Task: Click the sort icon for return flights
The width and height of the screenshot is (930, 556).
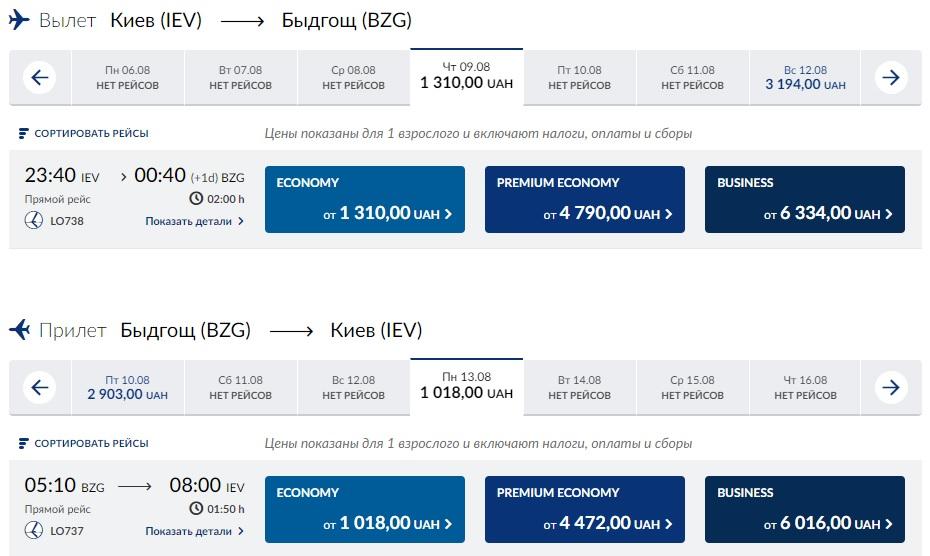Action: [x=23, y=443]
